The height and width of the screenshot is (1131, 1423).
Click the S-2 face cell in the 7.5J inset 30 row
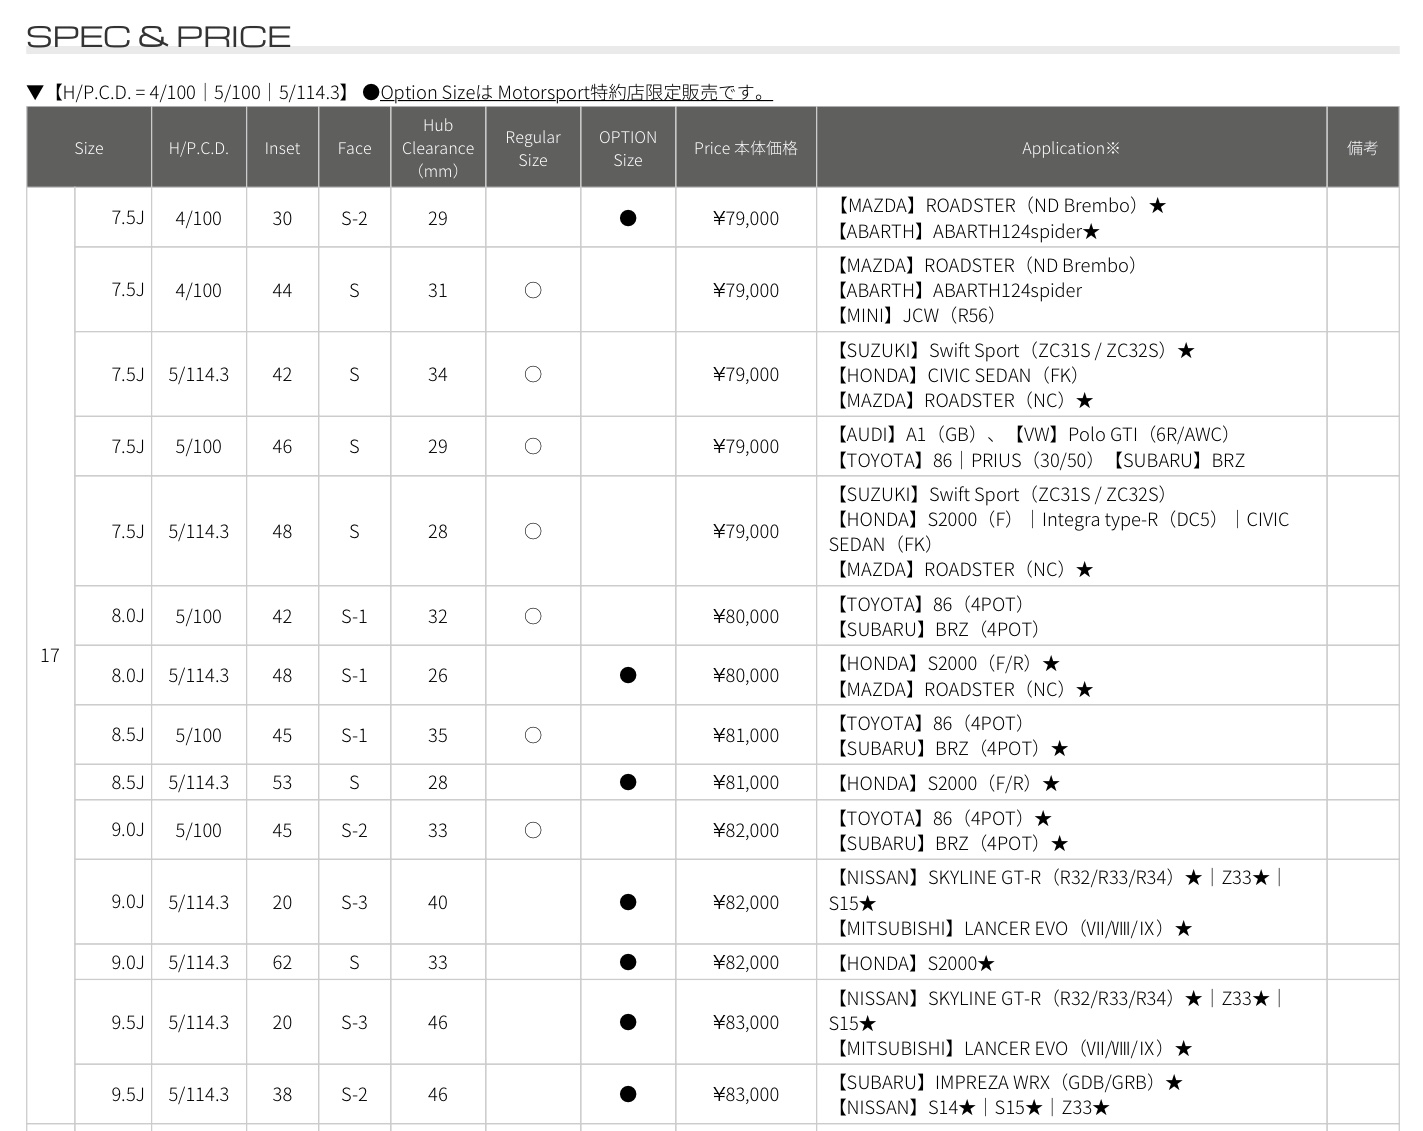point(354,218)
